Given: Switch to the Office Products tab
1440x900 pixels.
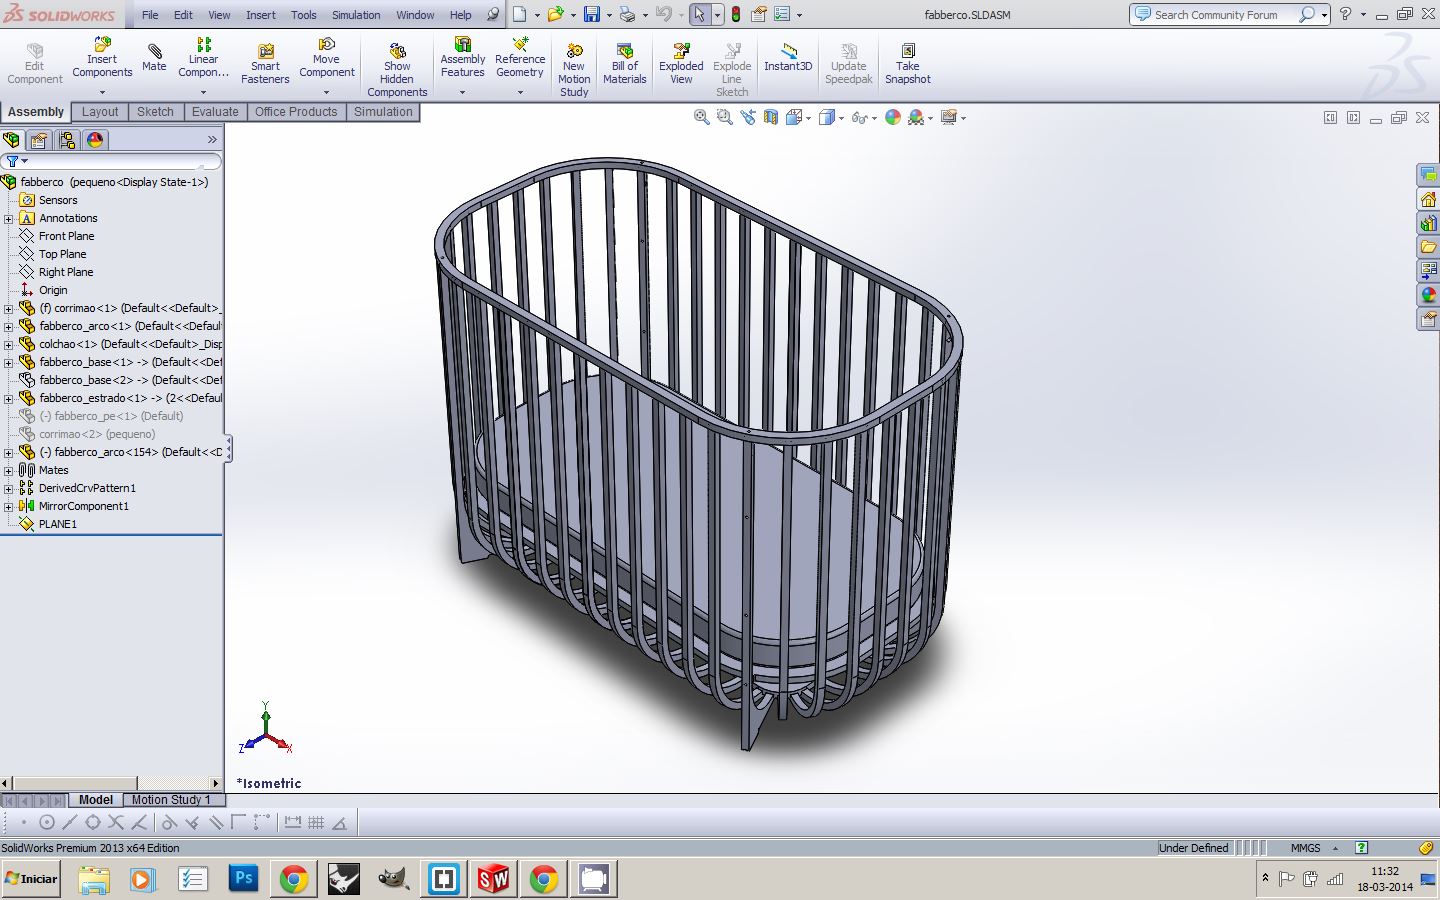Looking at the screenshot, I should (x=296, y=112).
